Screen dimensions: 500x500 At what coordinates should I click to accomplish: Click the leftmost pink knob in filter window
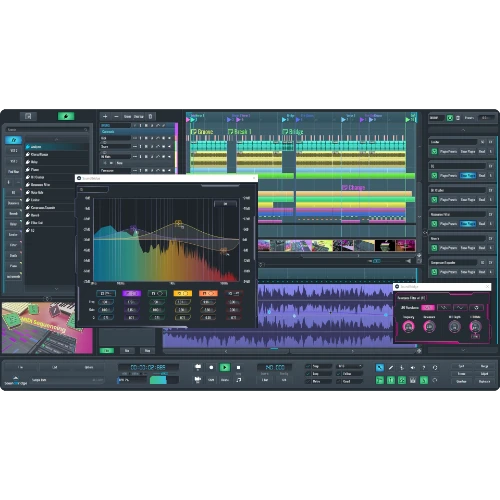coord(408,327)
